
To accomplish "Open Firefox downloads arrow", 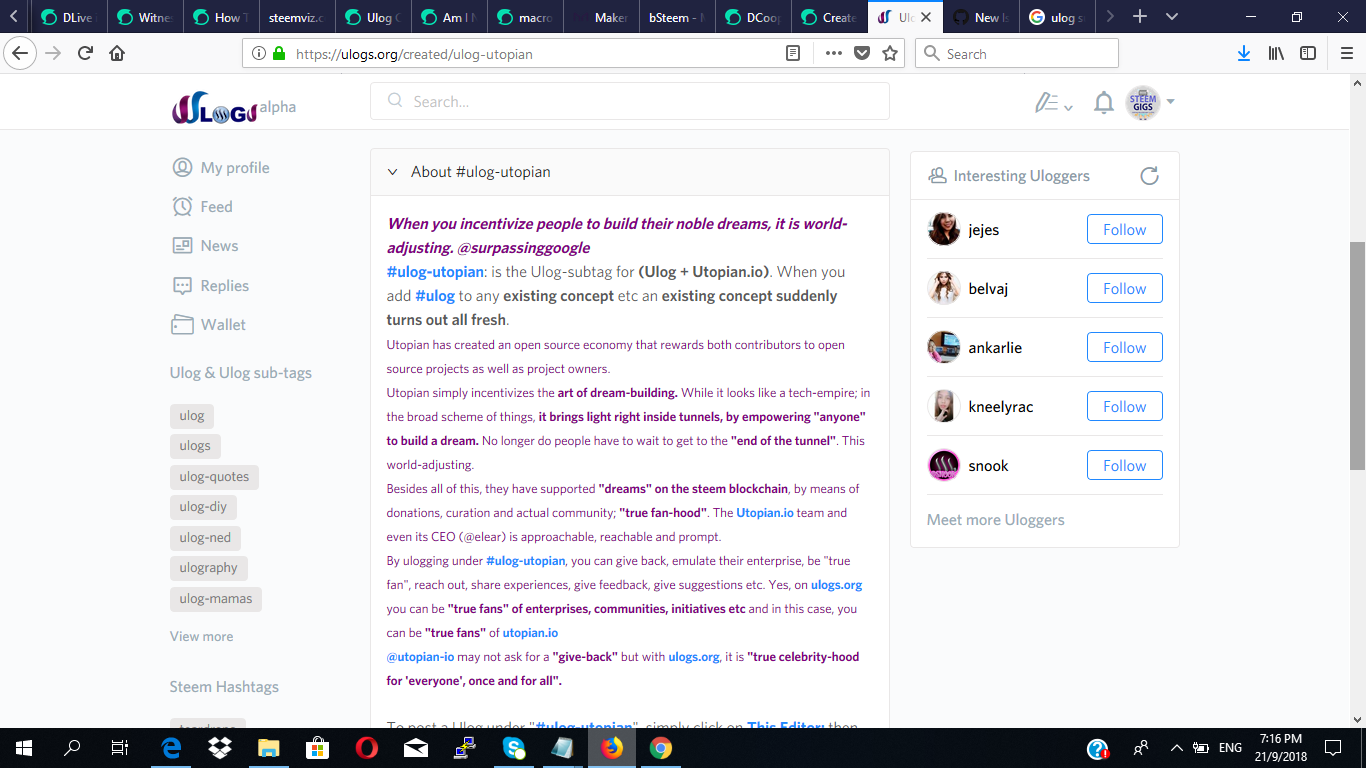I will coord(1244,54).
